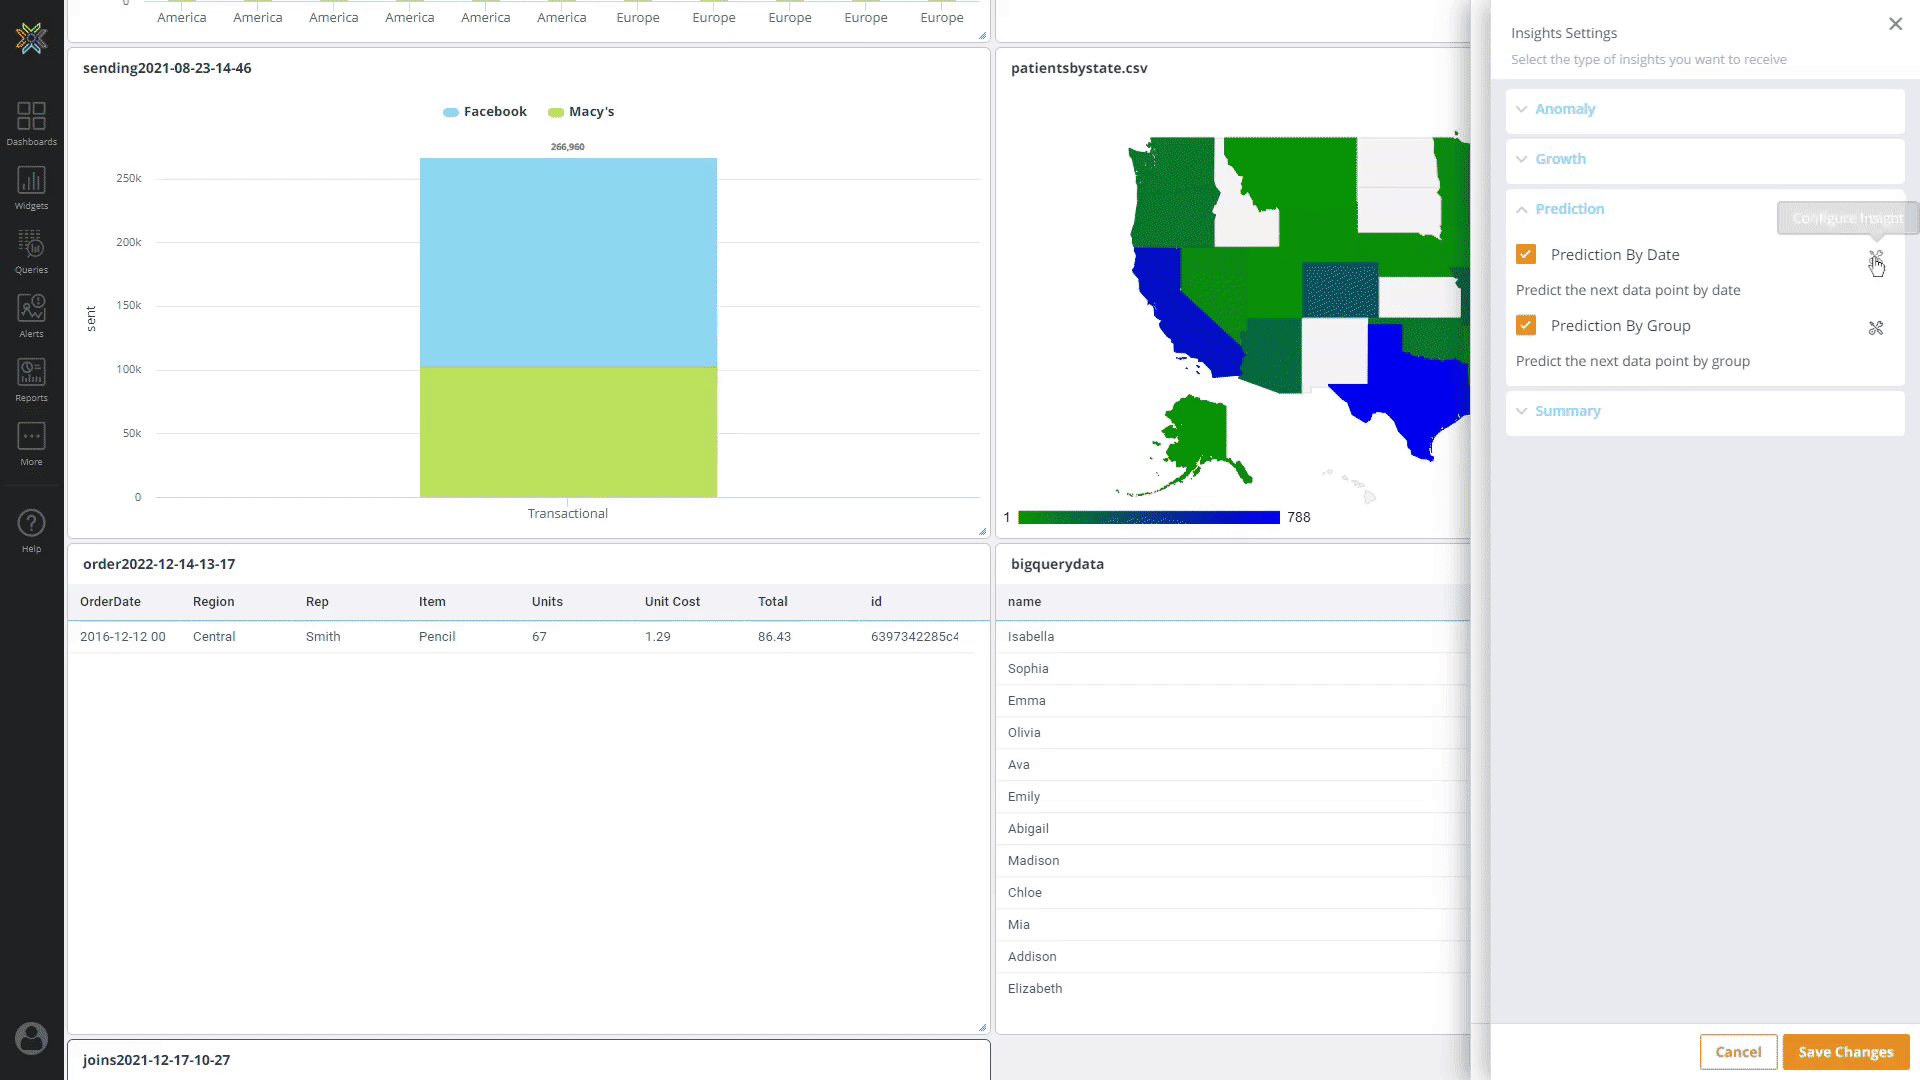
Task: Configure the Prediction By Group insight
Action: [x=1875, y=328]
